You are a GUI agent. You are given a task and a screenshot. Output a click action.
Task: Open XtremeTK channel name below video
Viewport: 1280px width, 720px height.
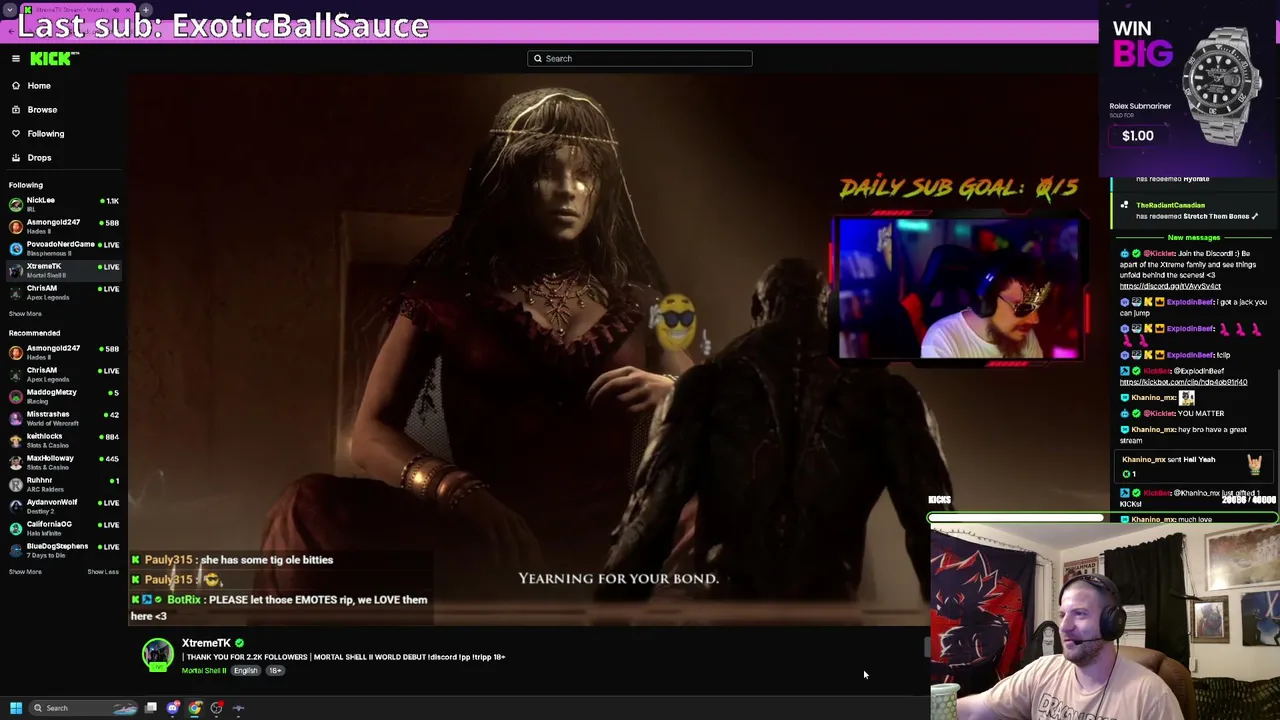(x=206, y=643)
